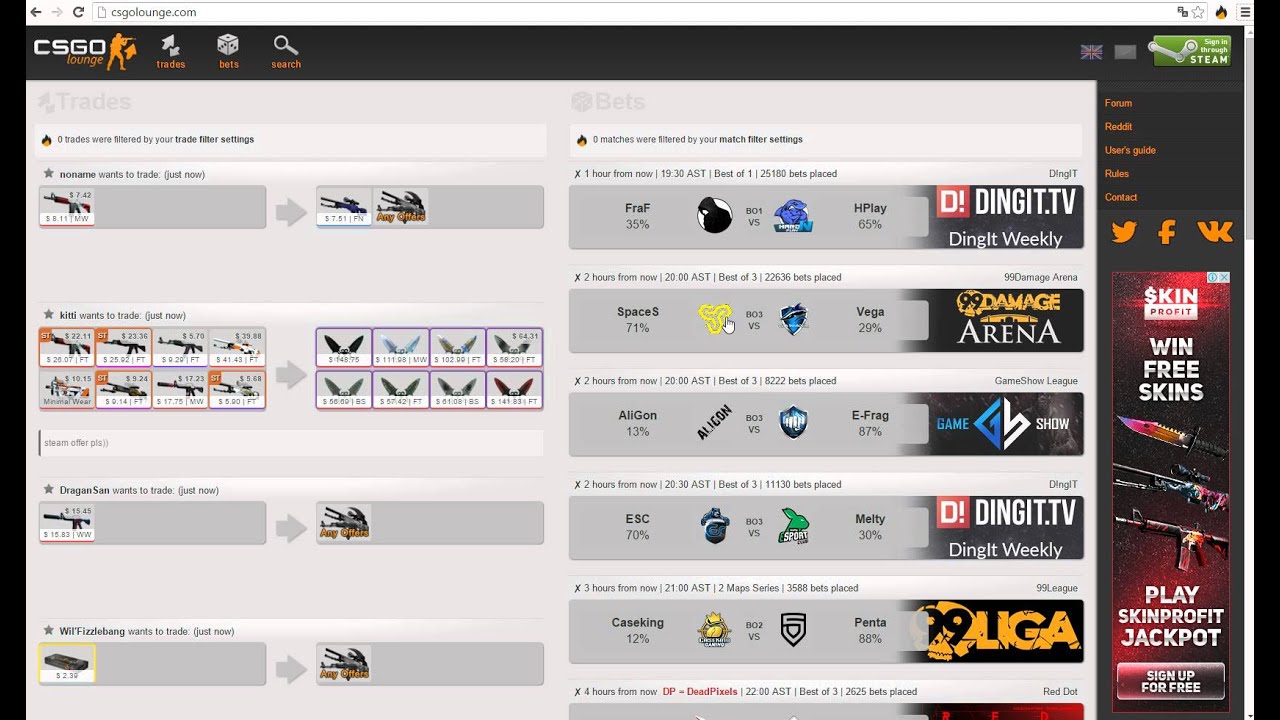Open Chrome hamburger menu

[x=1245, y=12]
